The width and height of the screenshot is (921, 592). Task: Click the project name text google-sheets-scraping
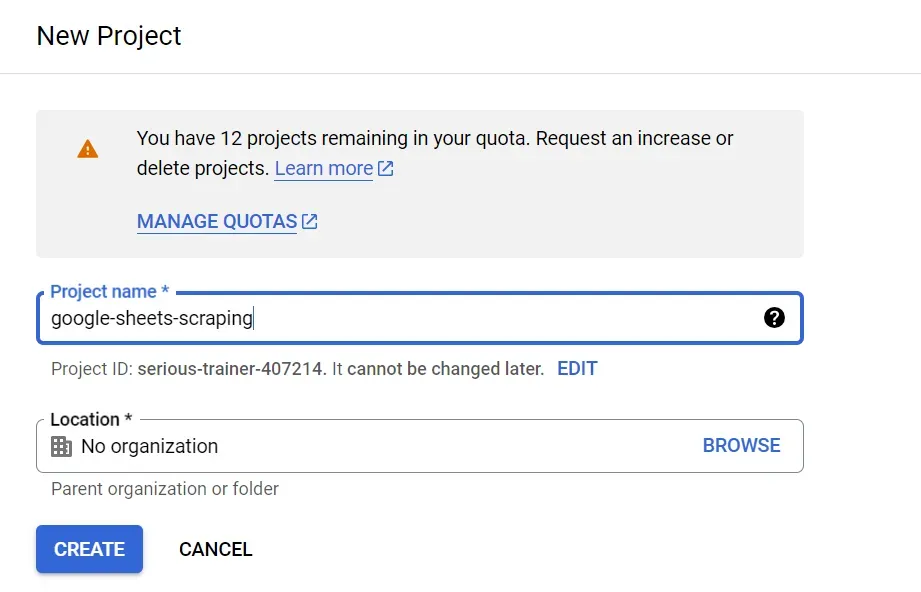150,318
